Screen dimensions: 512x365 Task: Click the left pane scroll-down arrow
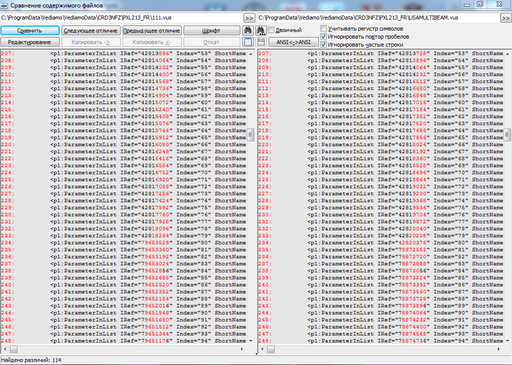[251, 341]
